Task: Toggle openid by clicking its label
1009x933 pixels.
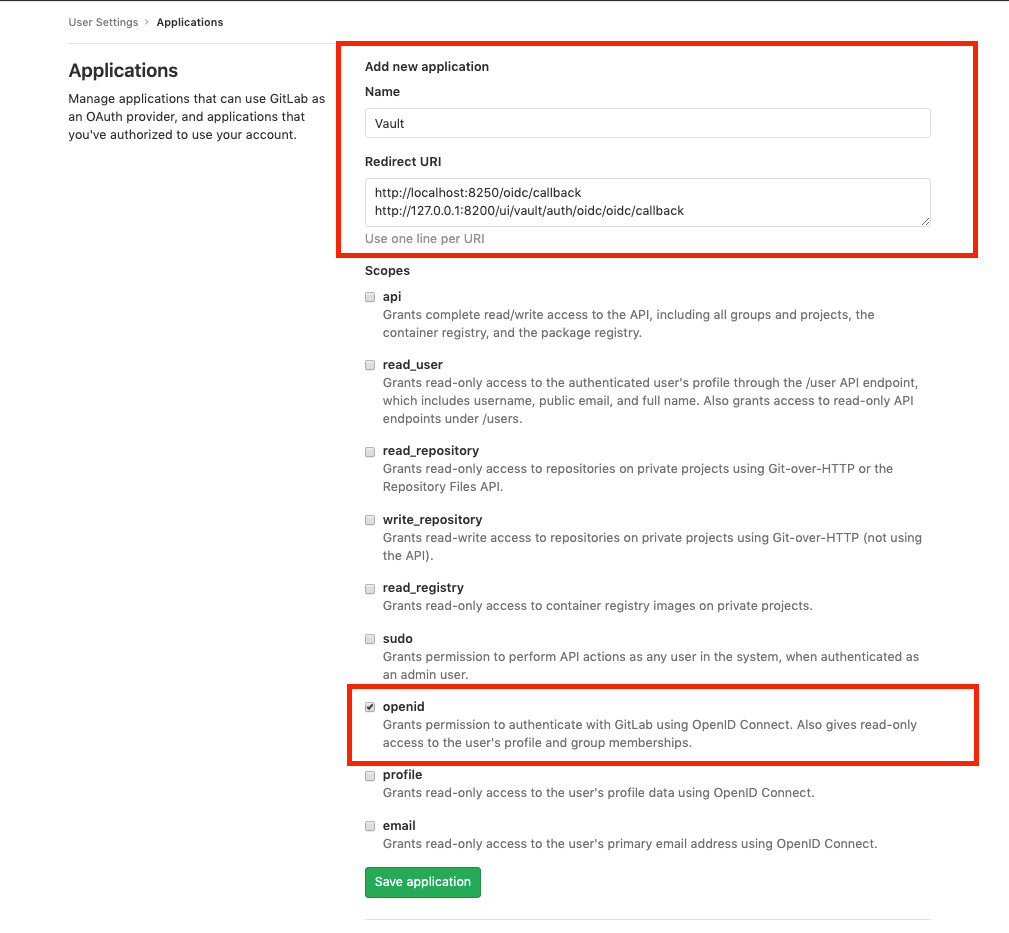Action: [x=404, y=706]
